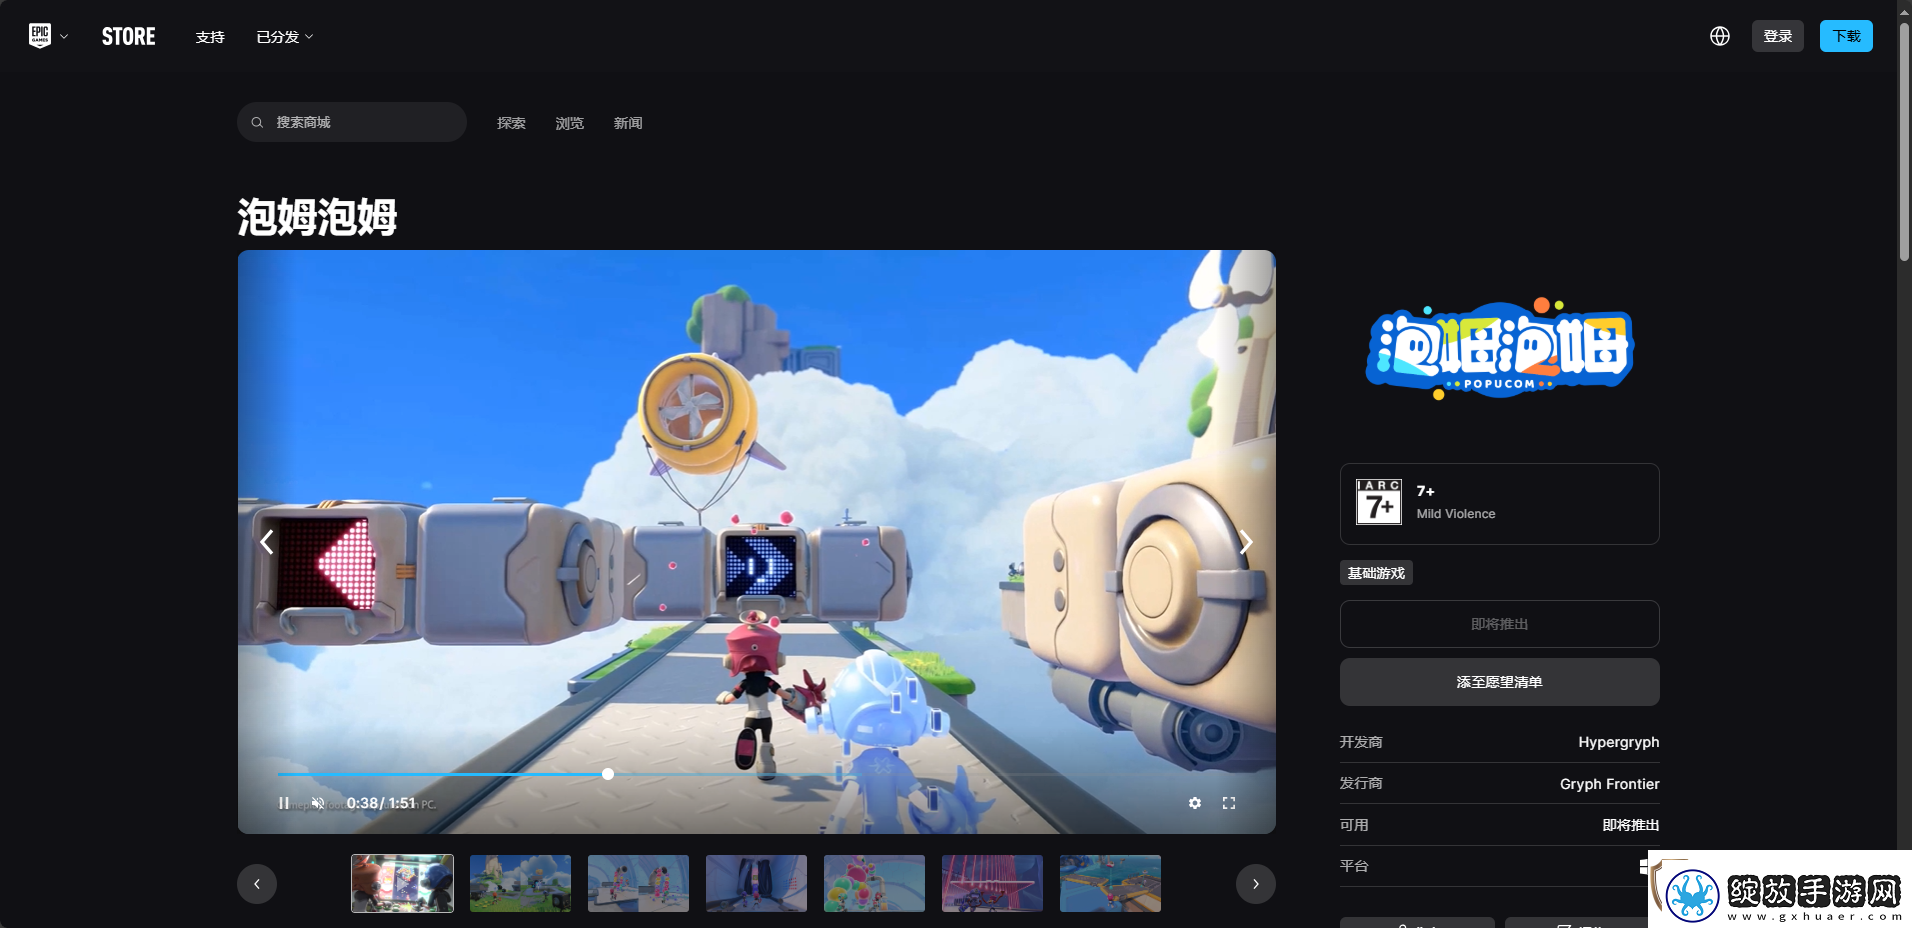Pause the trailer video
Screen dimensions: 1912x928
(x=284, y=803)
